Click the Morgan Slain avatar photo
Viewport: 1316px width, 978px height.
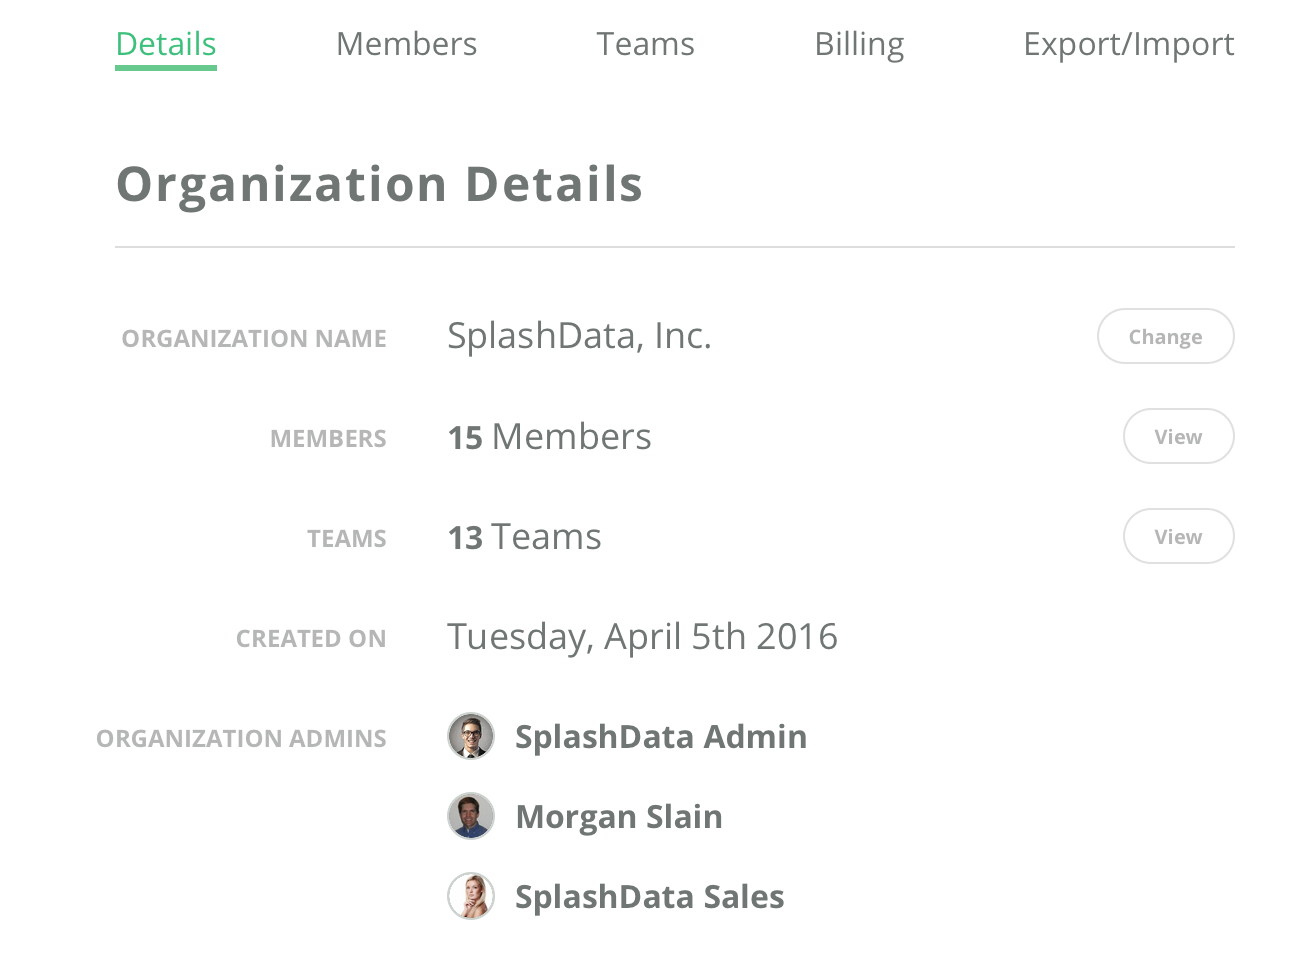[470, 816]
